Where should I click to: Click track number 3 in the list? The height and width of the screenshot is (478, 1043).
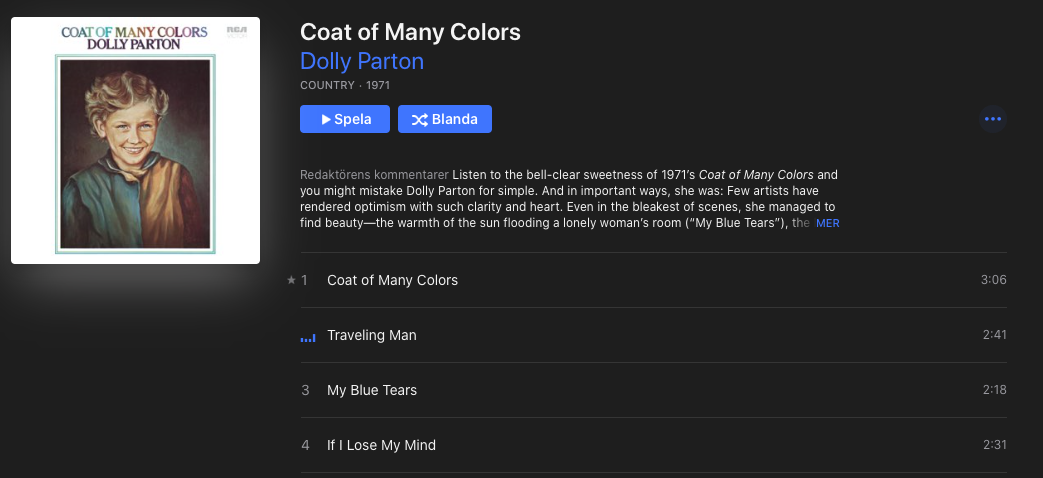(305, 390)
